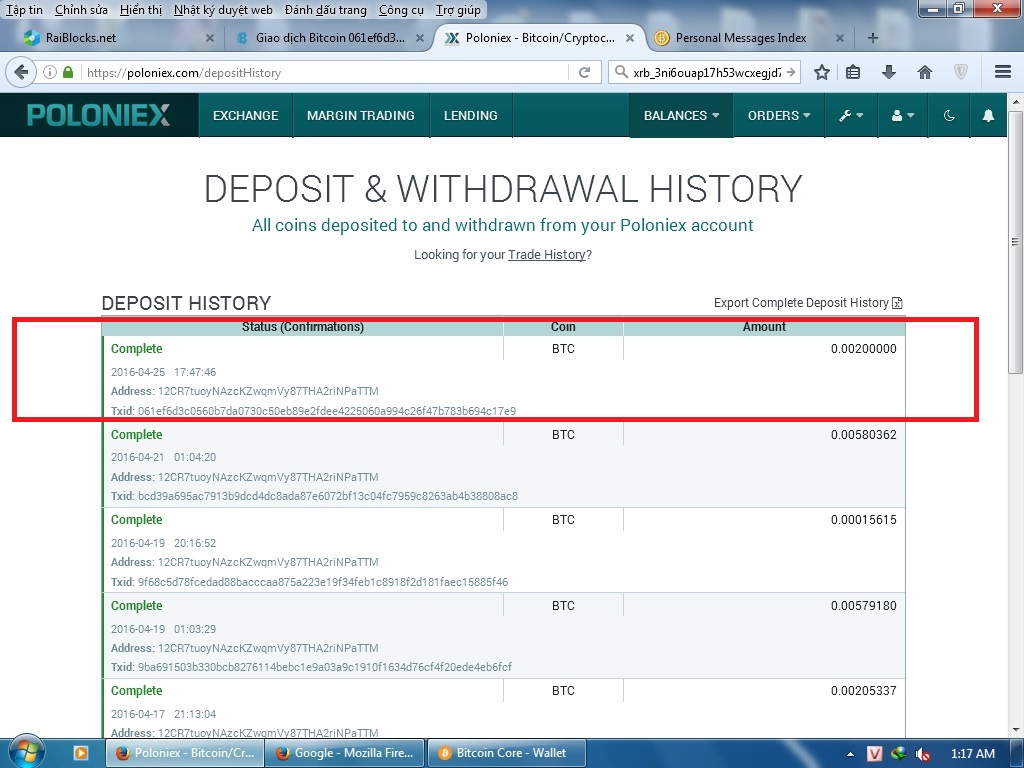Click the muted volume tray icon
The height and width of the screenshot is (768, 1024).
[x=923, y=754]
